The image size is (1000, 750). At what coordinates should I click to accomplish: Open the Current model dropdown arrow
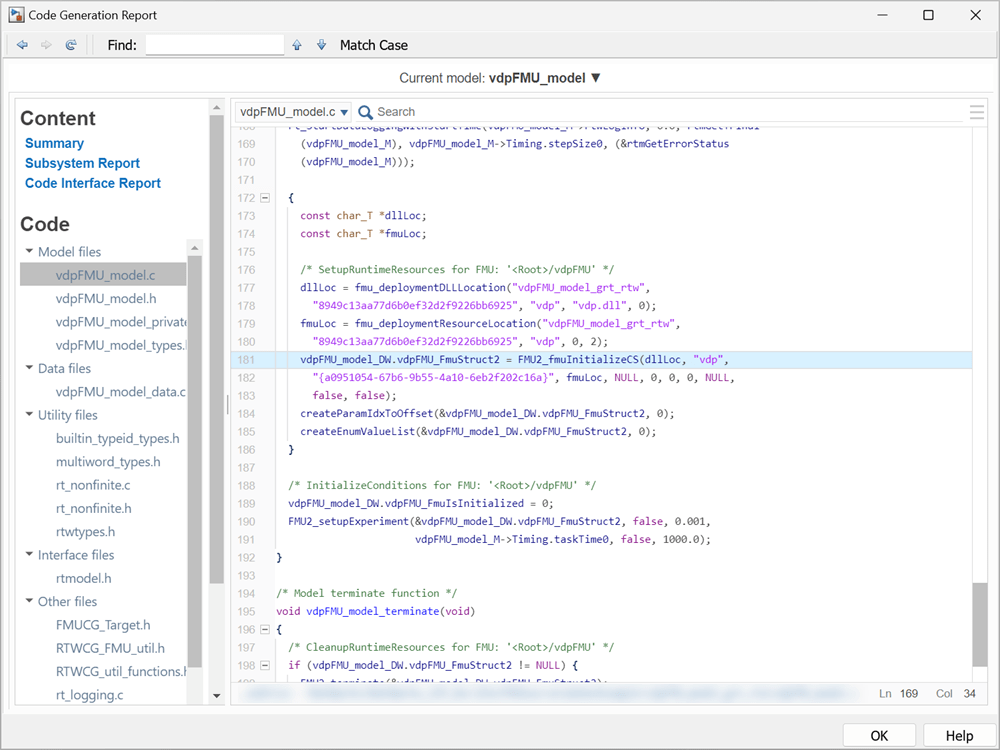click(596, 78)
